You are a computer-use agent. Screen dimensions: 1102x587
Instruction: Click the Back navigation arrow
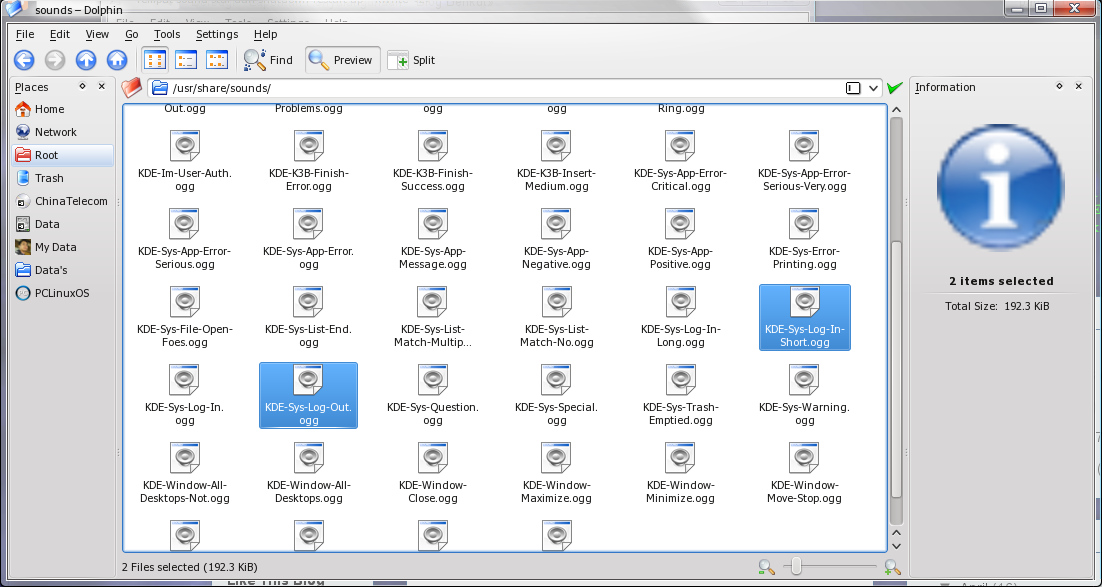coord(23,59)
